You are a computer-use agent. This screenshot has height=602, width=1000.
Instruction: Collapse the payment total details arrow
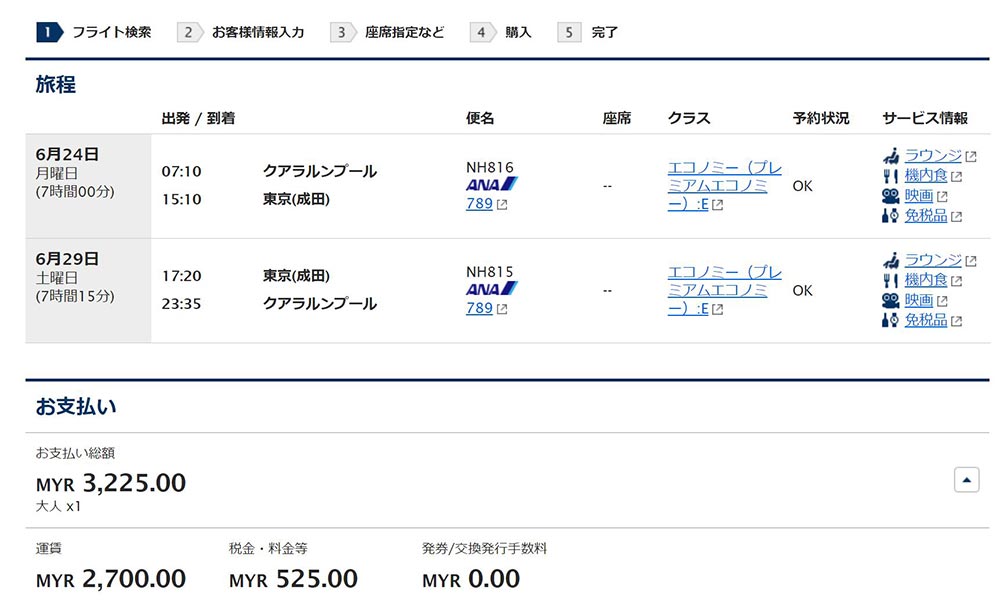[x=966, y=480]
